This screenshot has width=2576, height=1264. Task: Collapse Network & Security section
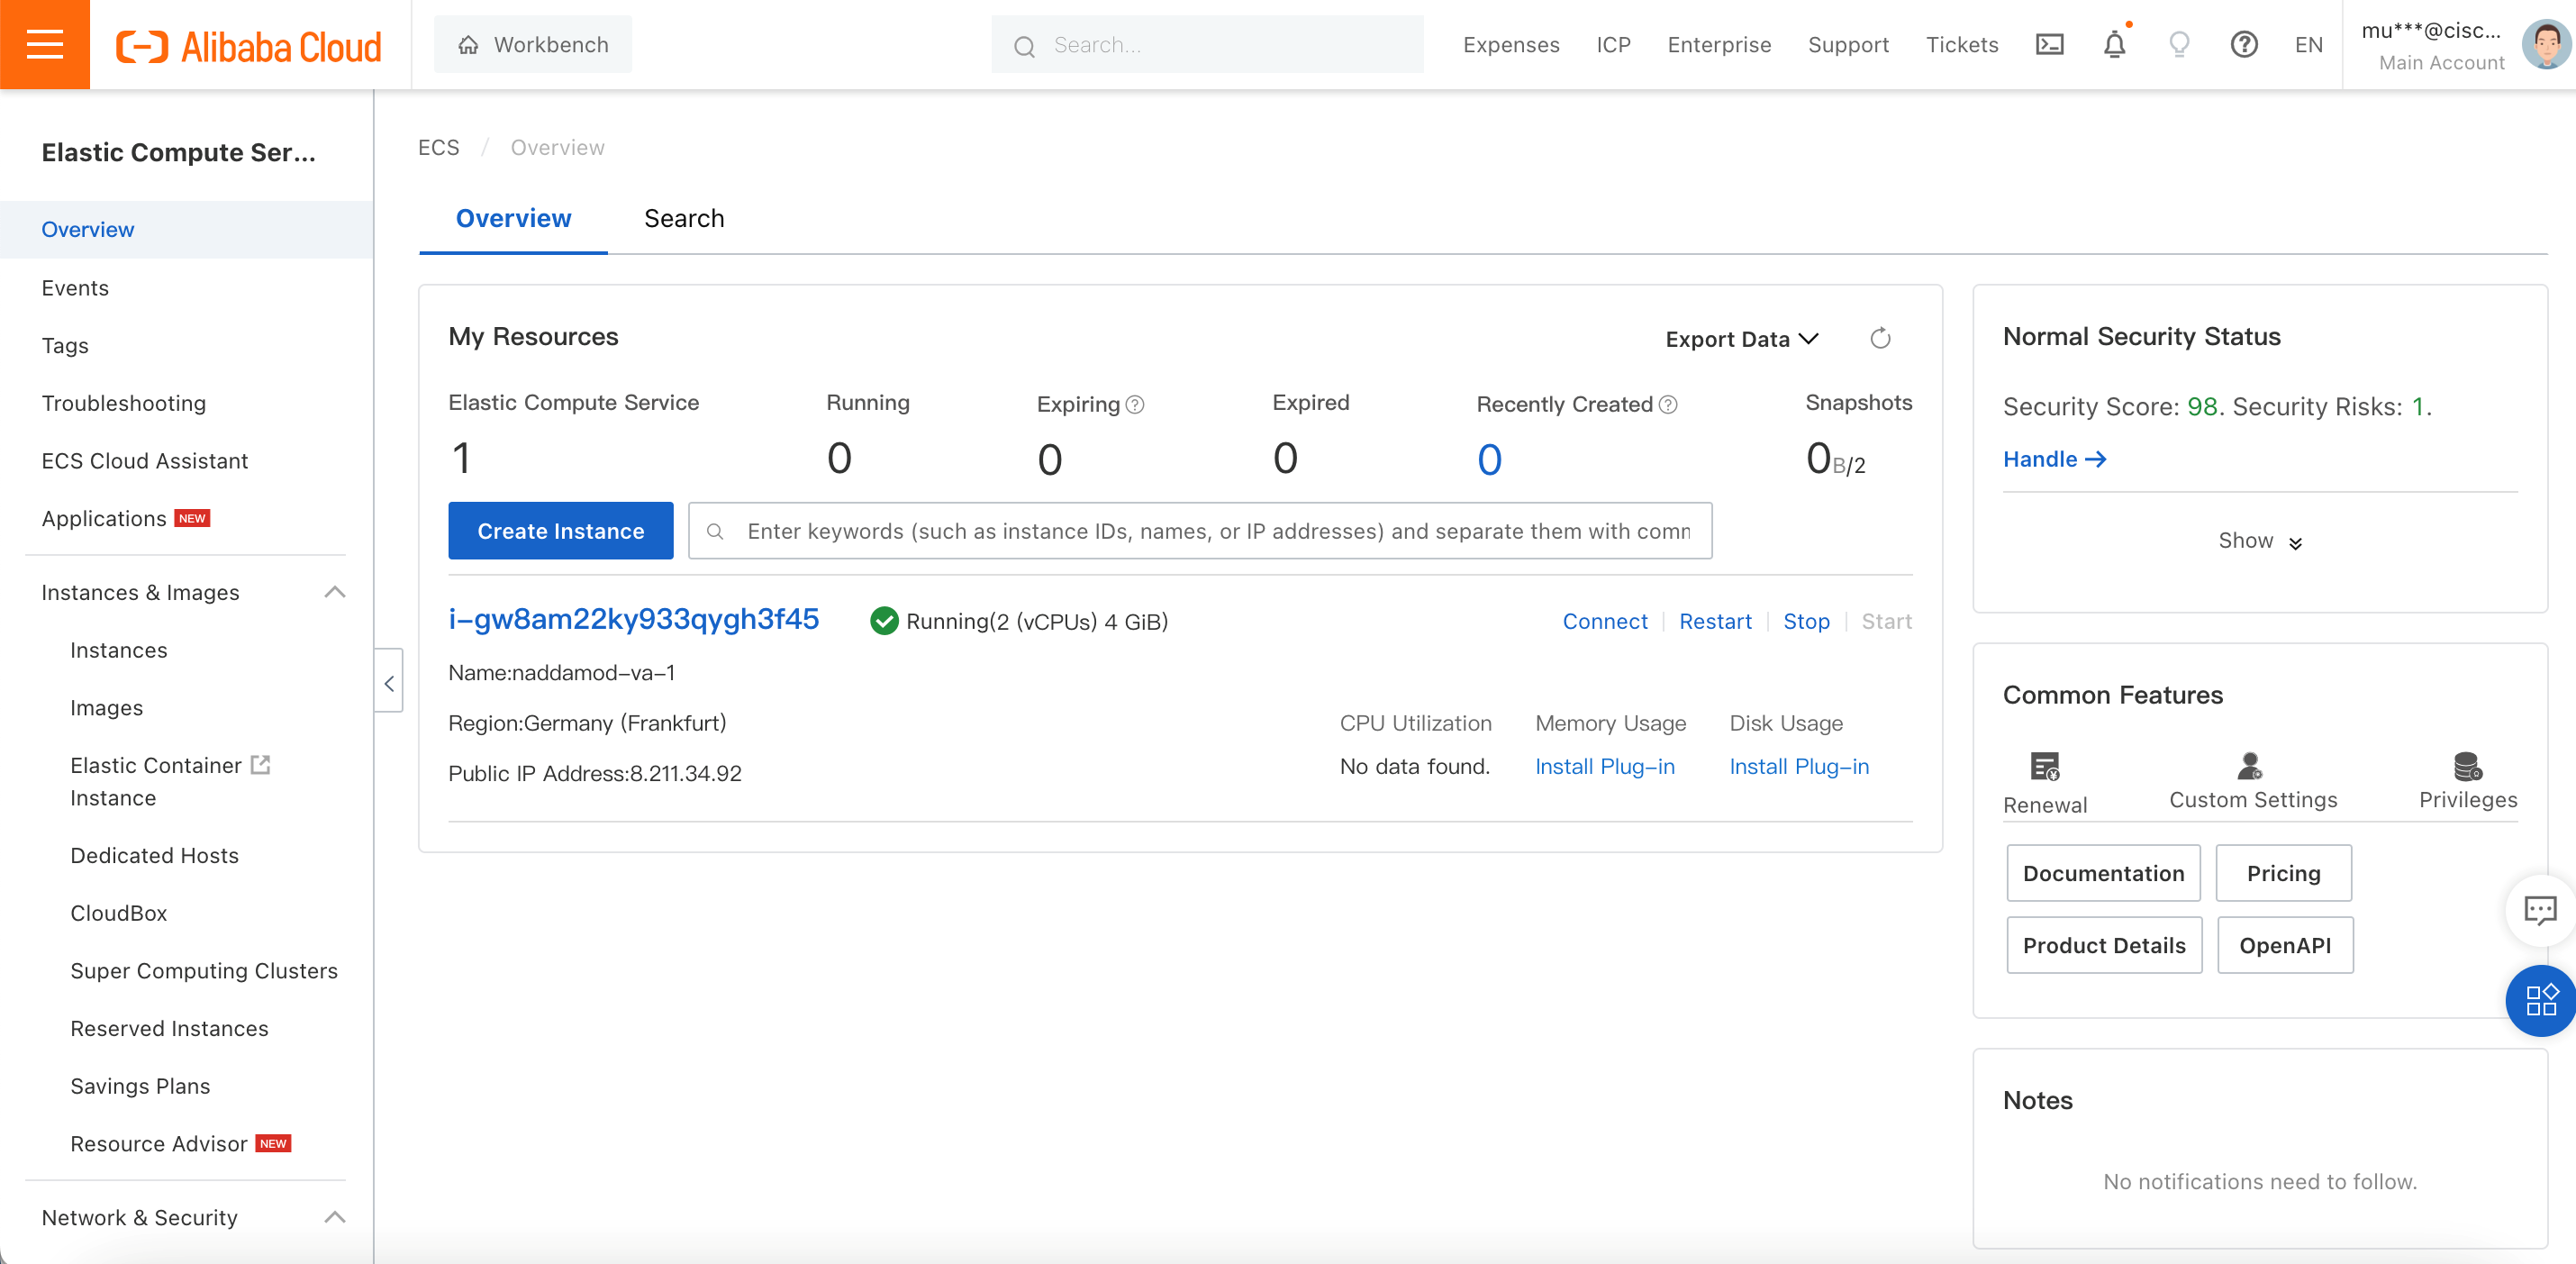pos(335,1218)
